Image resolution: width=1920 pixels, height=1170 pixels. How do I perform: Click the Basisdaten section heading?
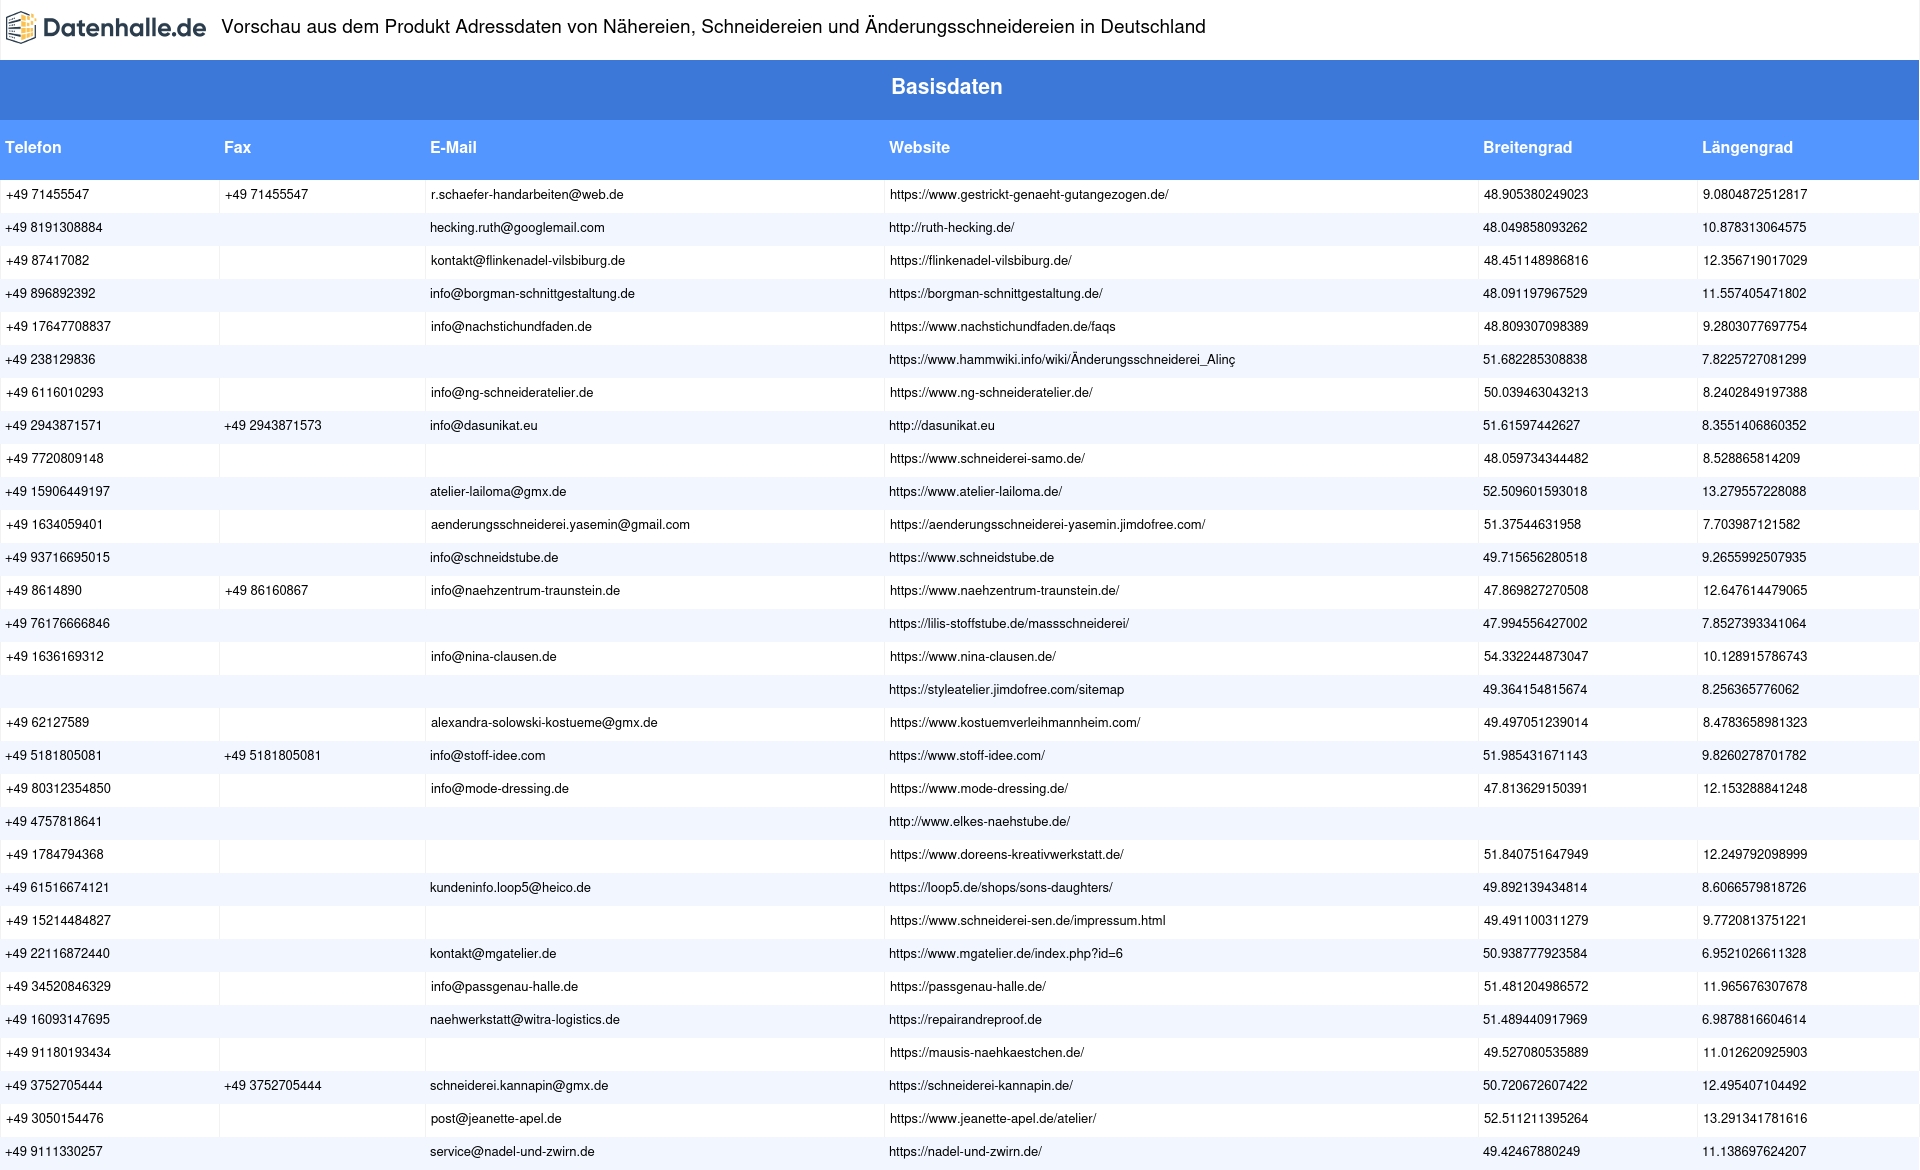point(946,87)
